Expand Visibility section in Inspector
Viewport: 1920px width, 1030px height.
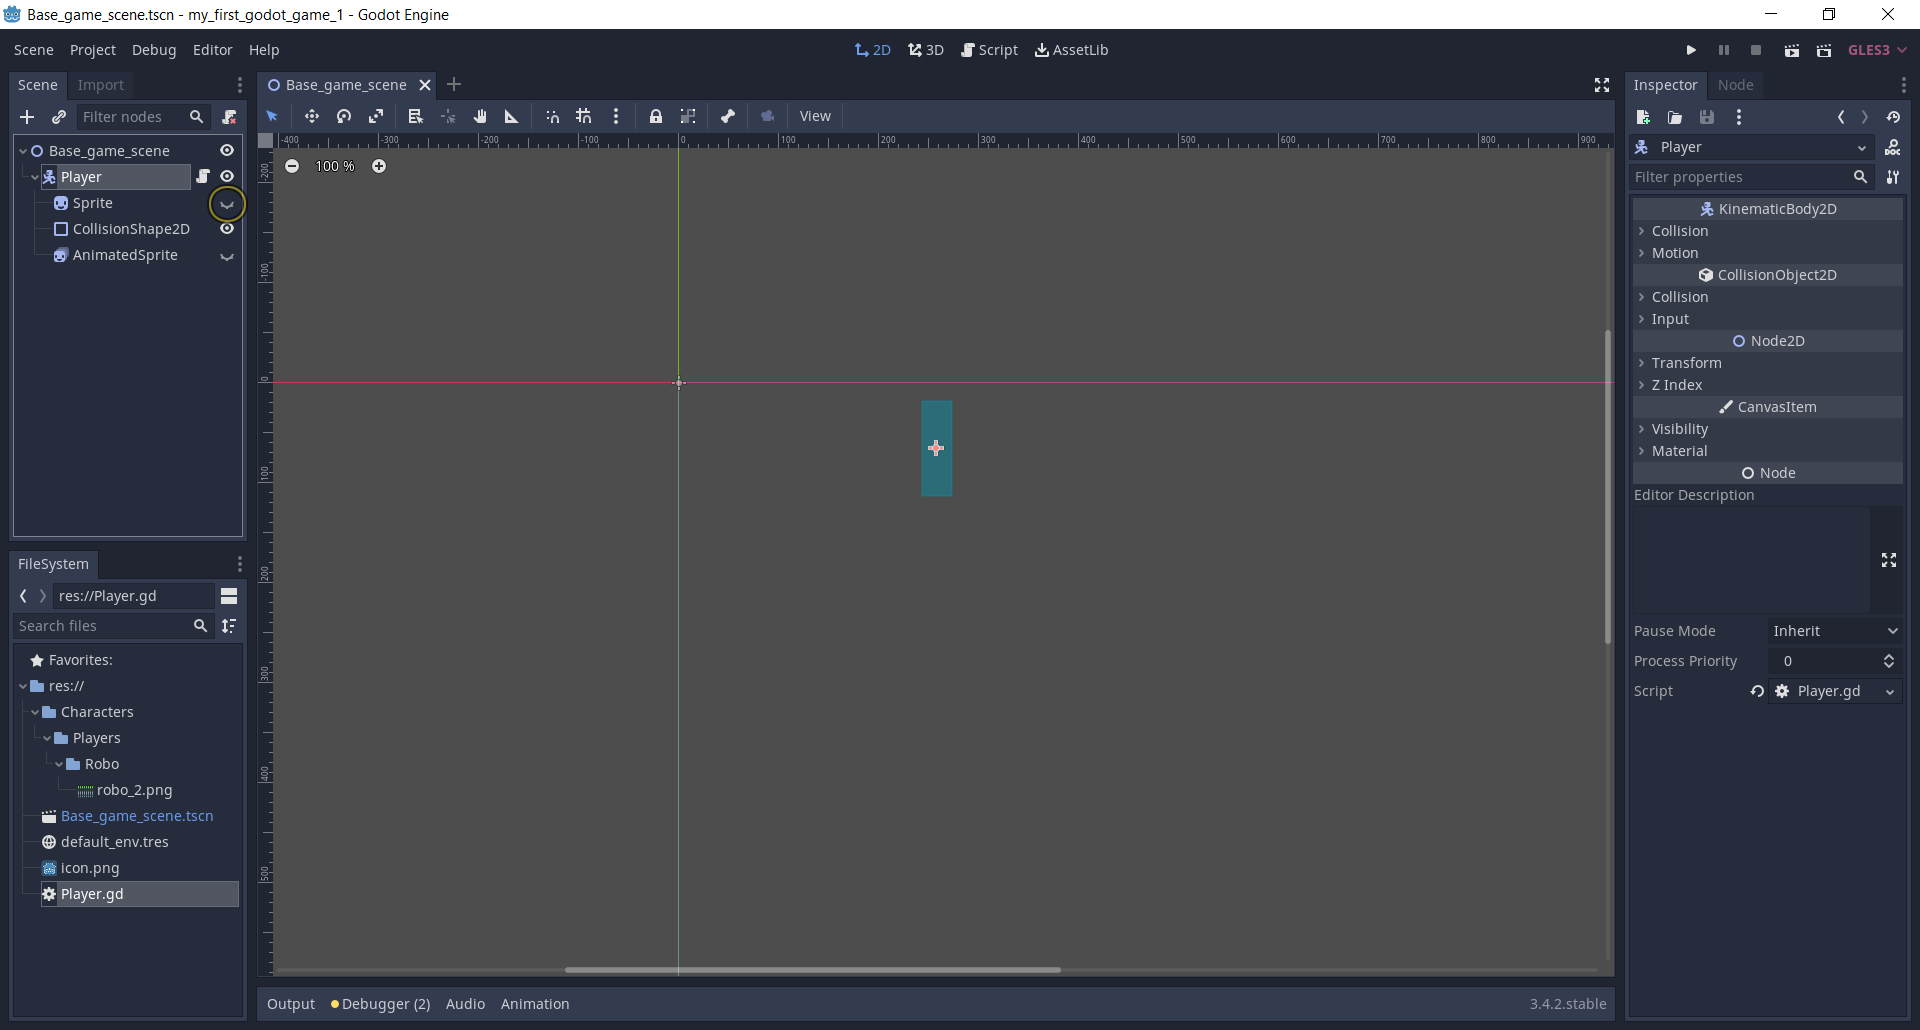[x=1768, y=429]
